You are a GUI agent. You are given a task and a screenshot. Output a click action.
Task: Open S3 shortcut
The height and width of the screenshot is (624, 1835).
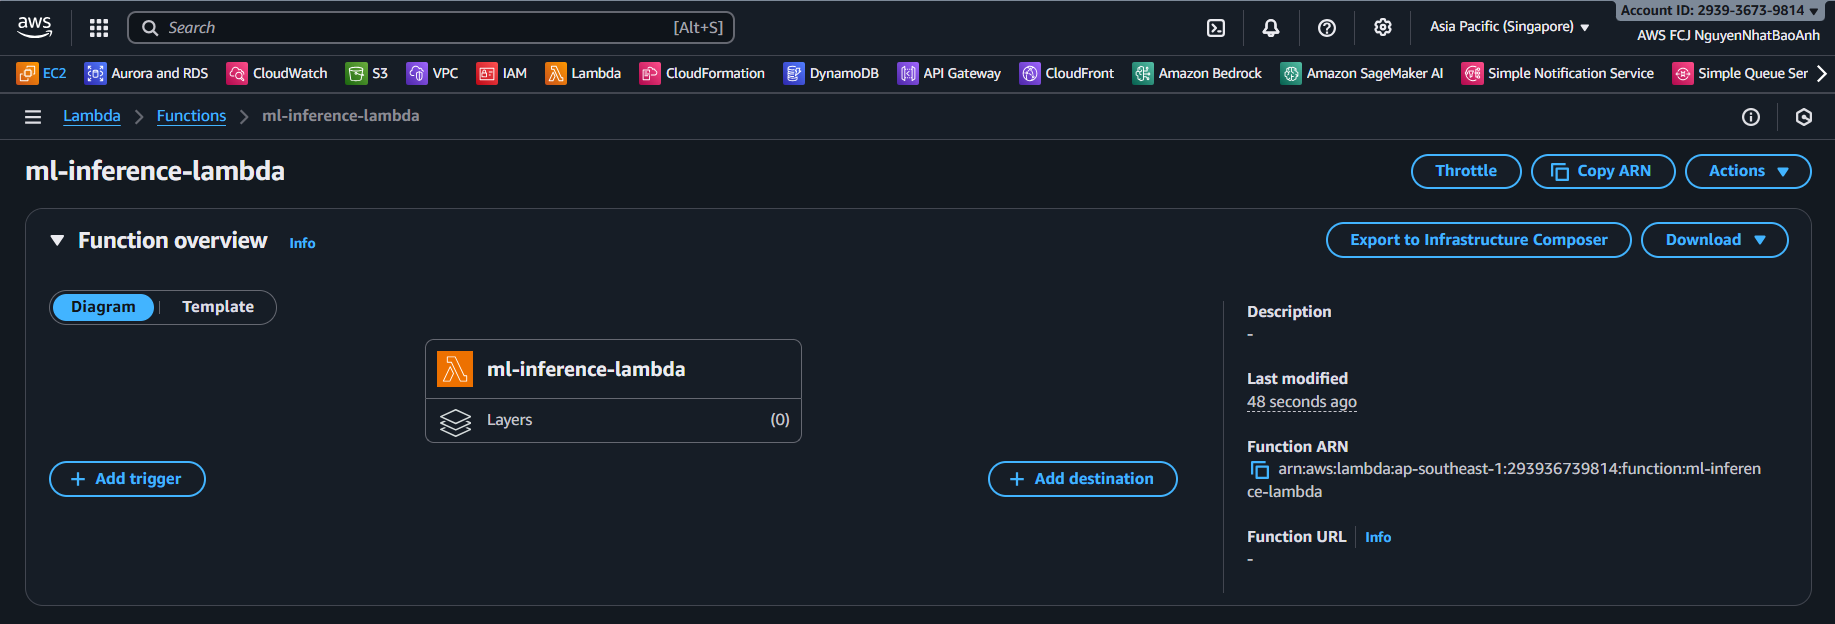click(367, 73)
